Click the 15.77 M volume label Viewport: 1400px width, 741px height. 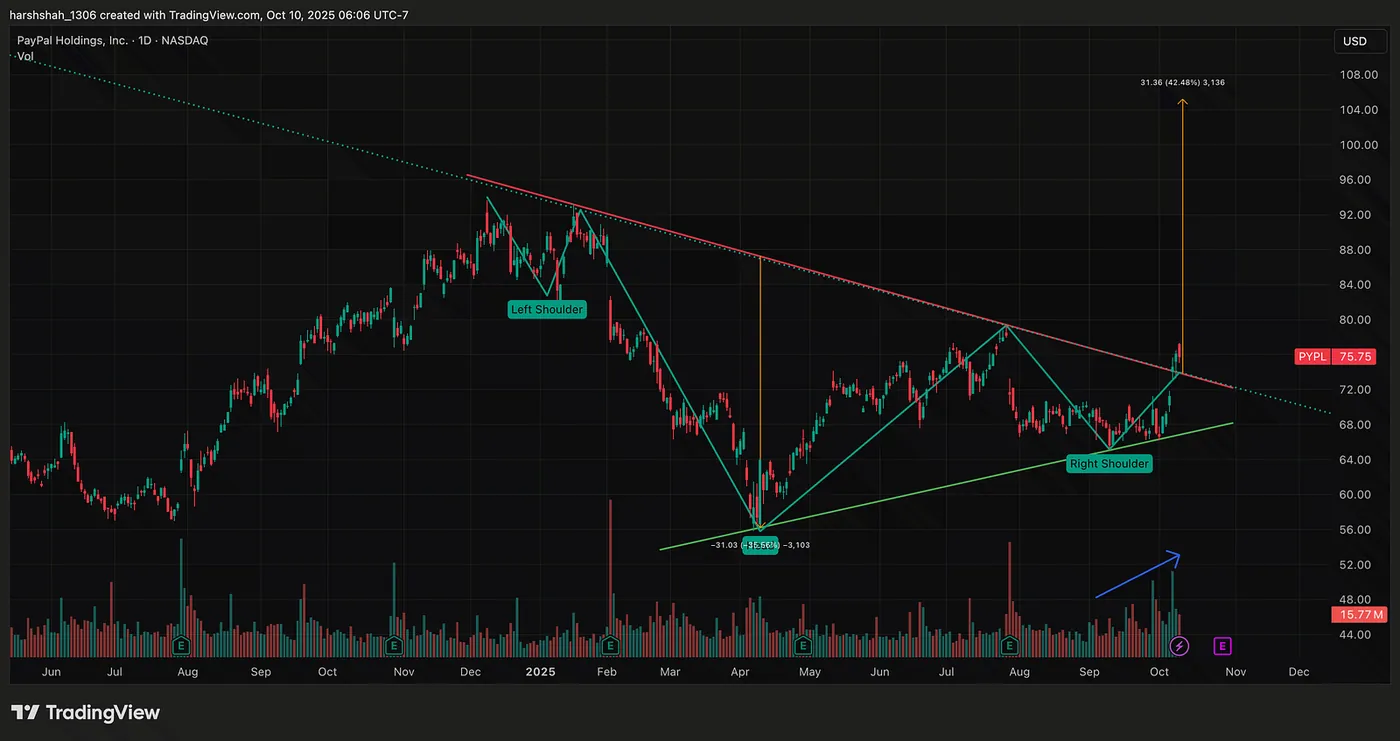coord(1360,615)
